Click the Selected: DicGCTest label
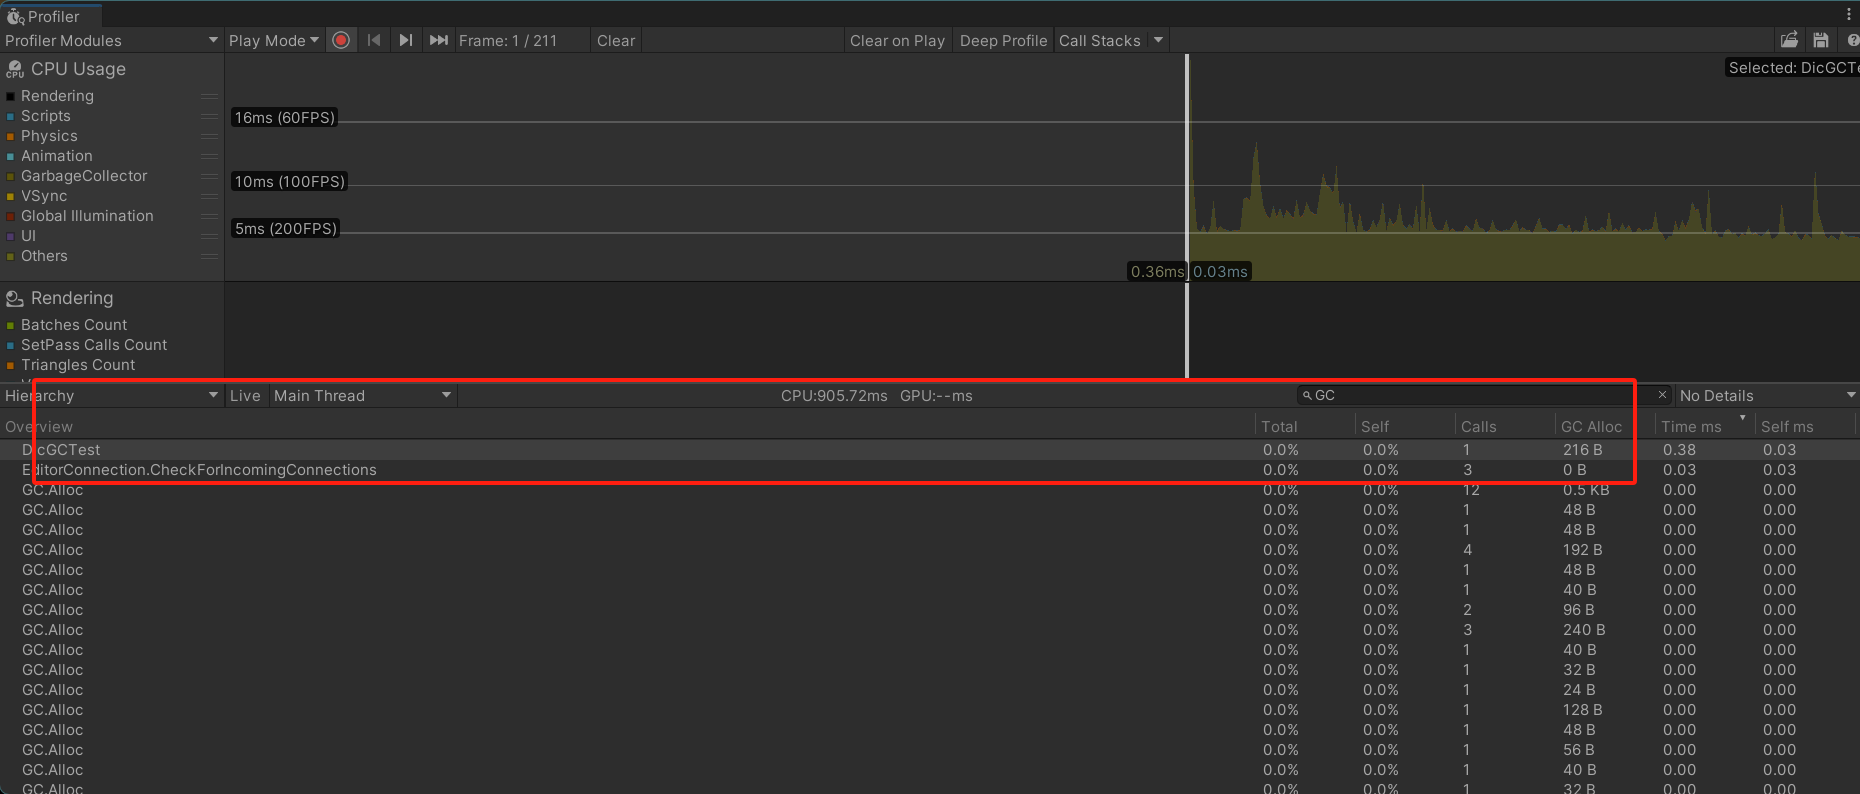1860x794 pixels. coord(1793,68)
